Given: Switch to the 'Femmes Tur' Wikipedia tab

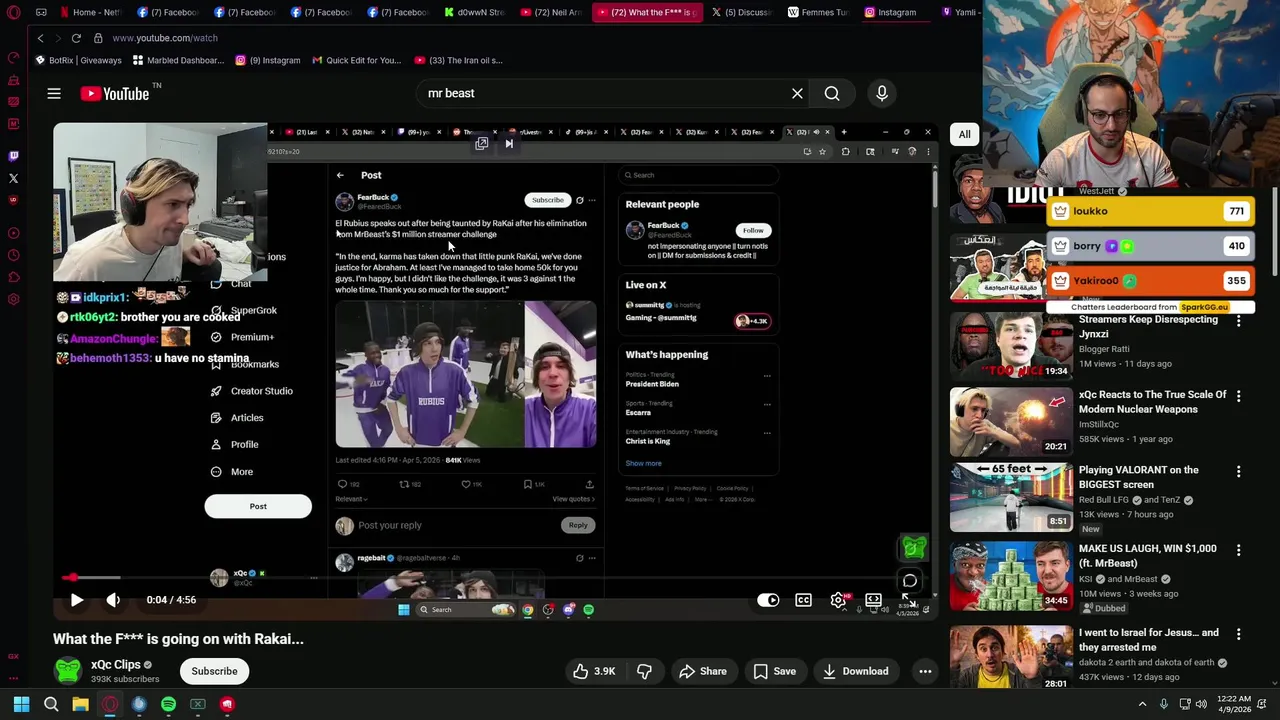Looking at the screenshot, I should click(x=818, y=12).
